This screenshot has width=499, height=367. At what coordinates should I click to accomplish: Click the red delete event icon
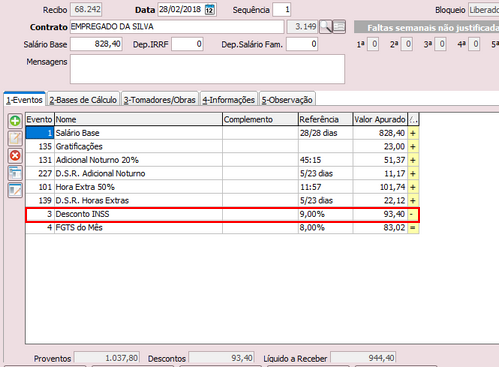pyautogui.click(x=15, y=156)
